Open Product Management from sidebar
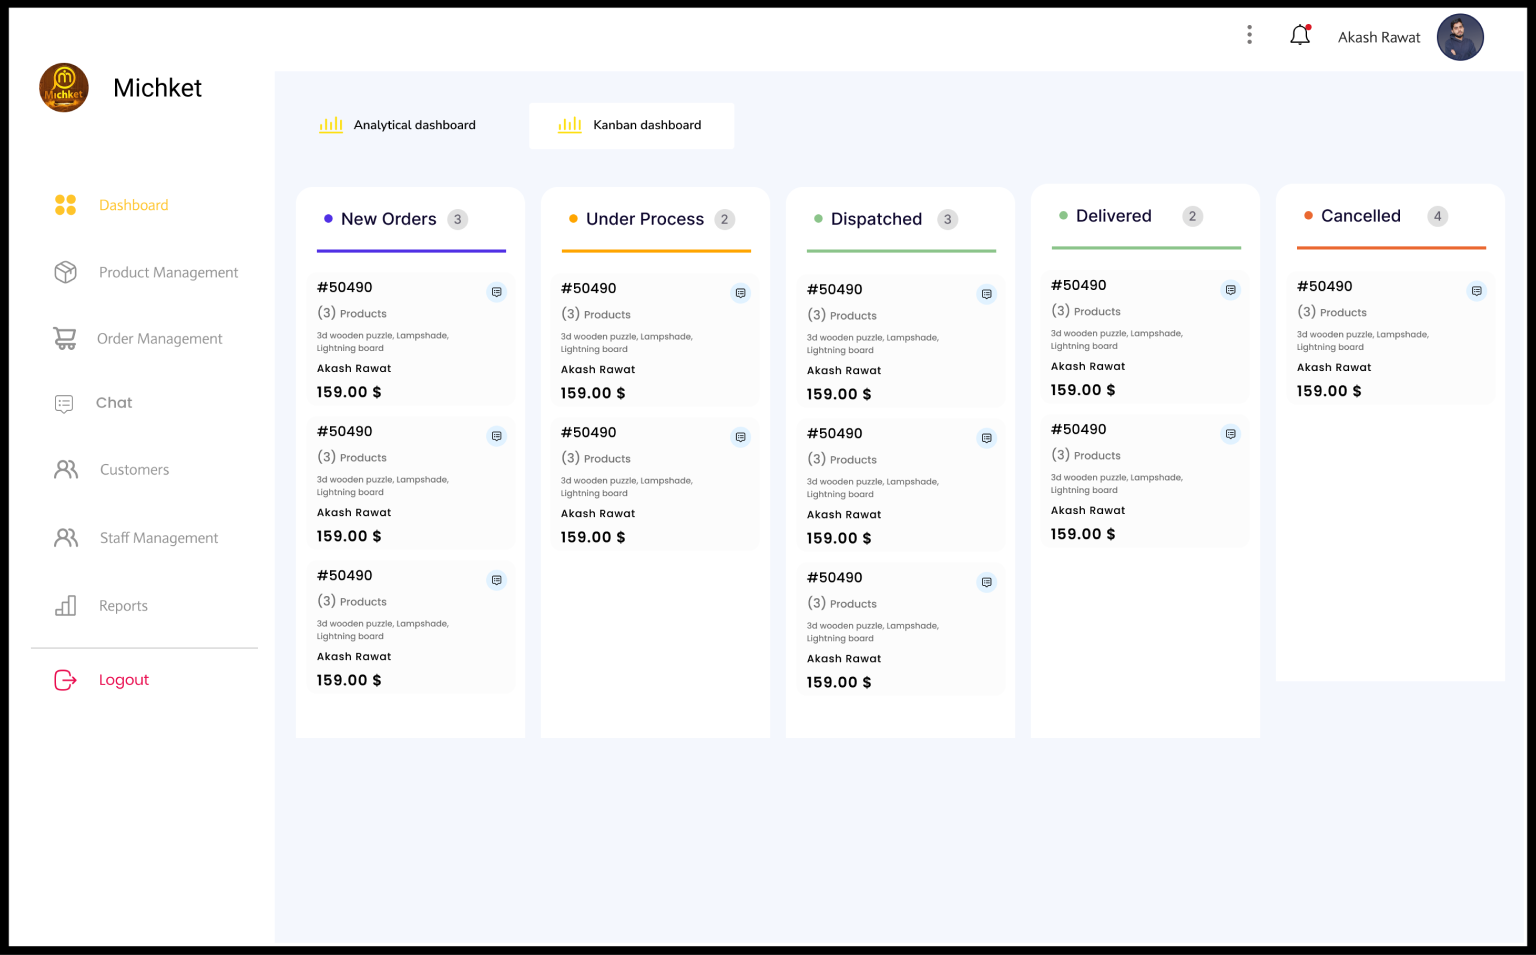Screen dimensions: 1536x955 pyautogui.click(x=167, y=272)
